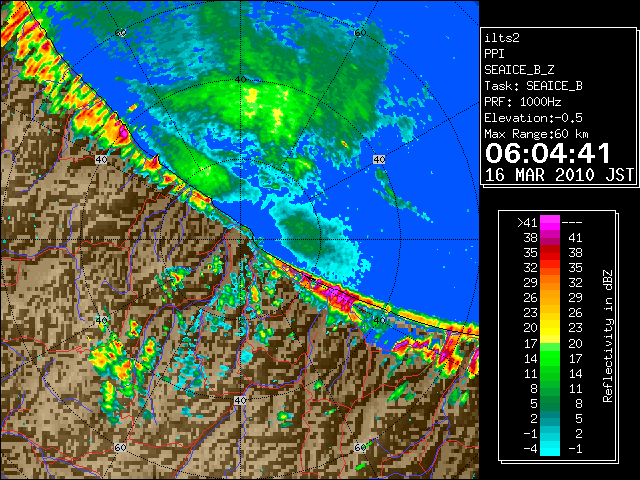Click the 'Reflectivity in dBZ' axis label
The width and height of the screenshot is (640, 480).
(607, 336)
